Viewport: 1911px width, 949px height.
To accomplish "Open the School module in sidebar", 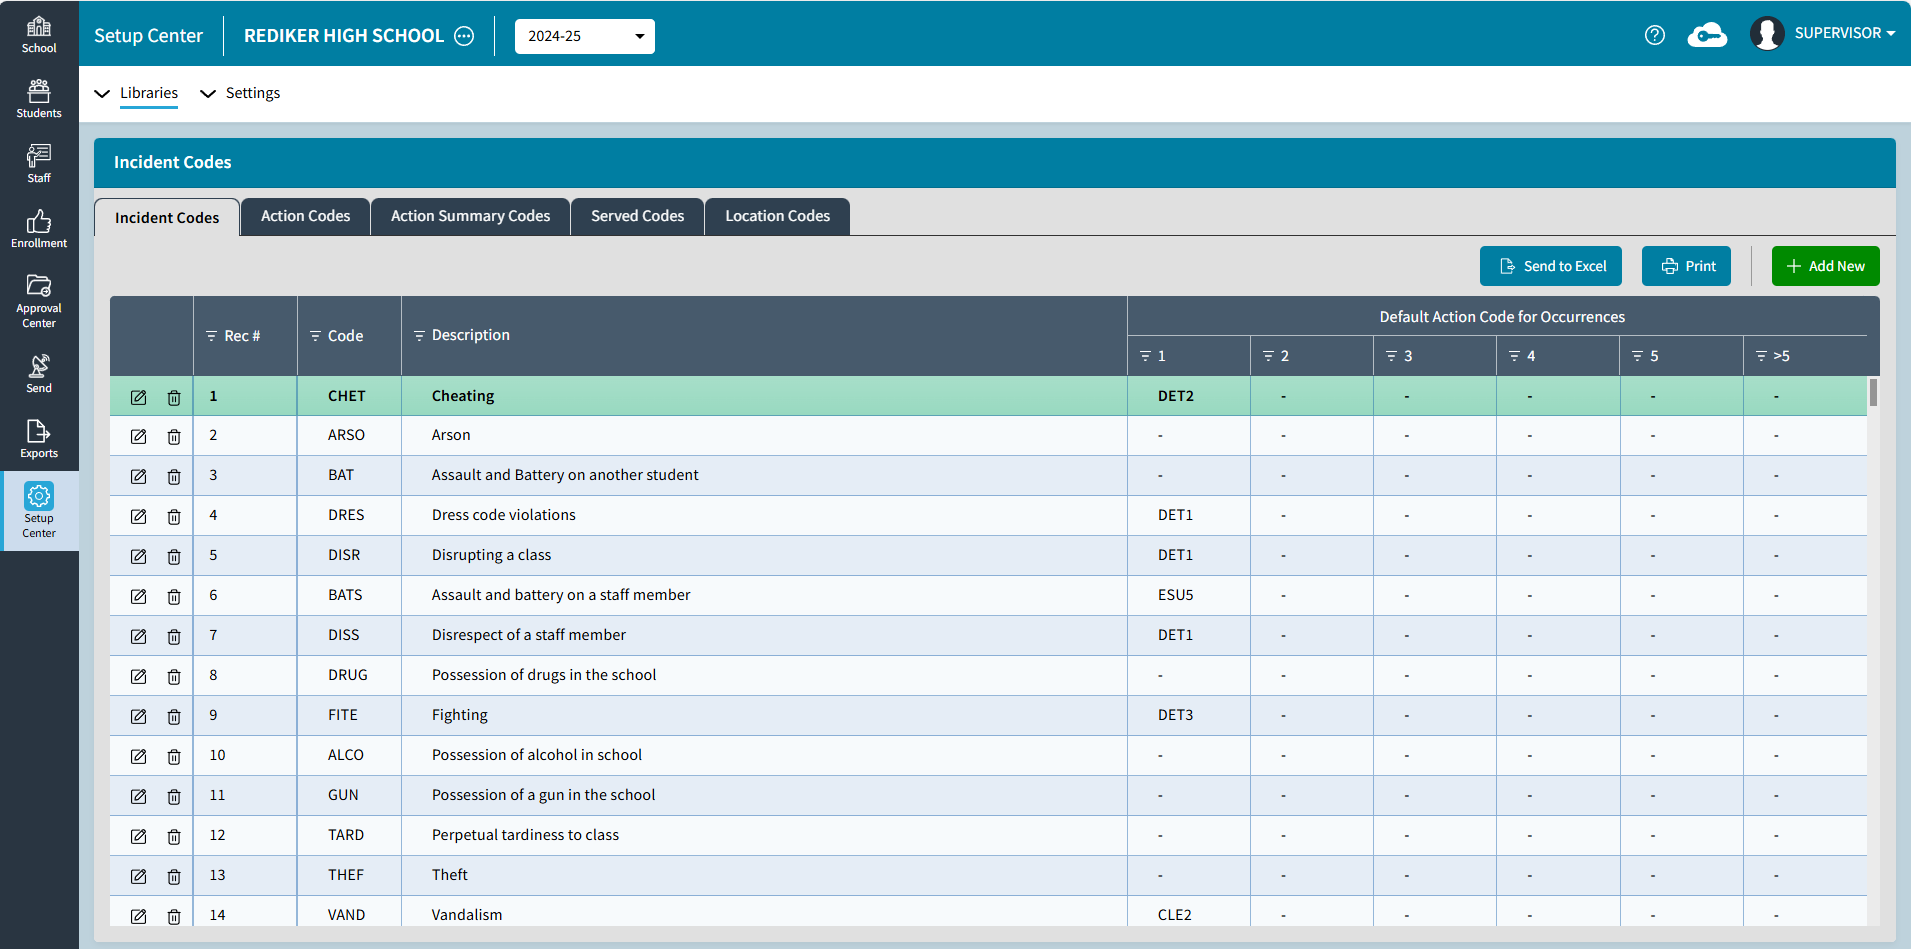I will [39, 34].
